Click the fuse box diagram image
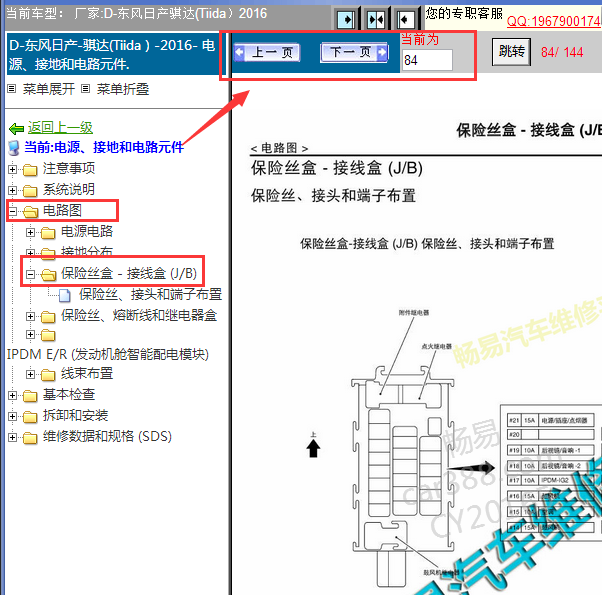This screenshot has width=602, height=595. 403,476
